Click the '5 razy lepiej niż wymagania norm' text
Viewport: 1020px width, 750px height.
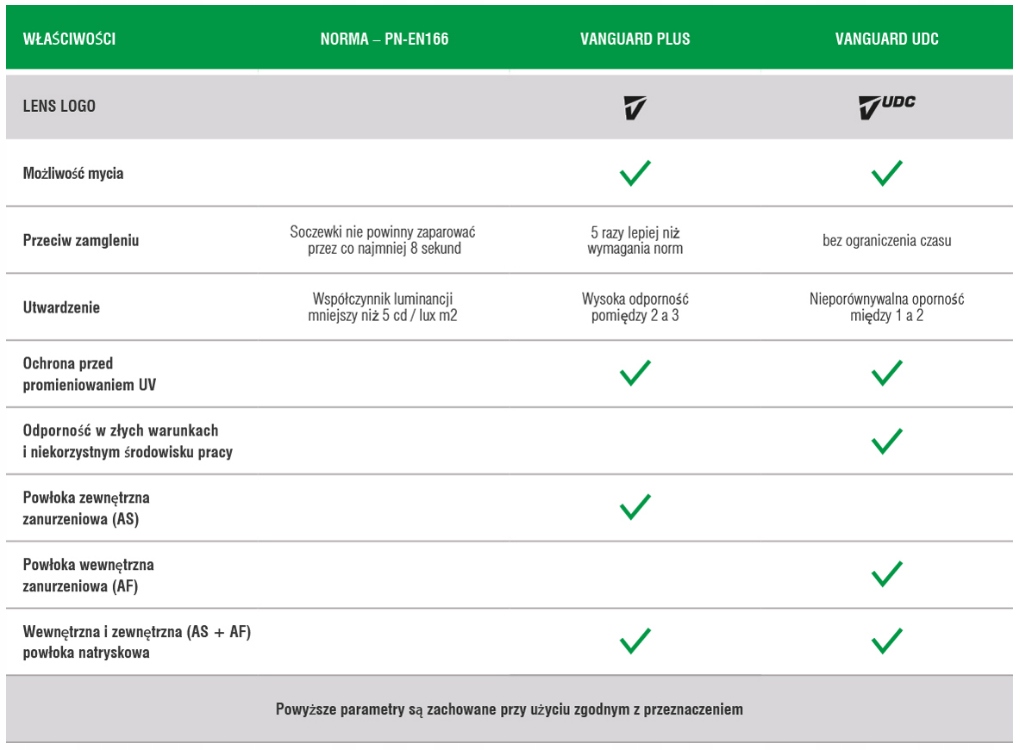(635, 241)
